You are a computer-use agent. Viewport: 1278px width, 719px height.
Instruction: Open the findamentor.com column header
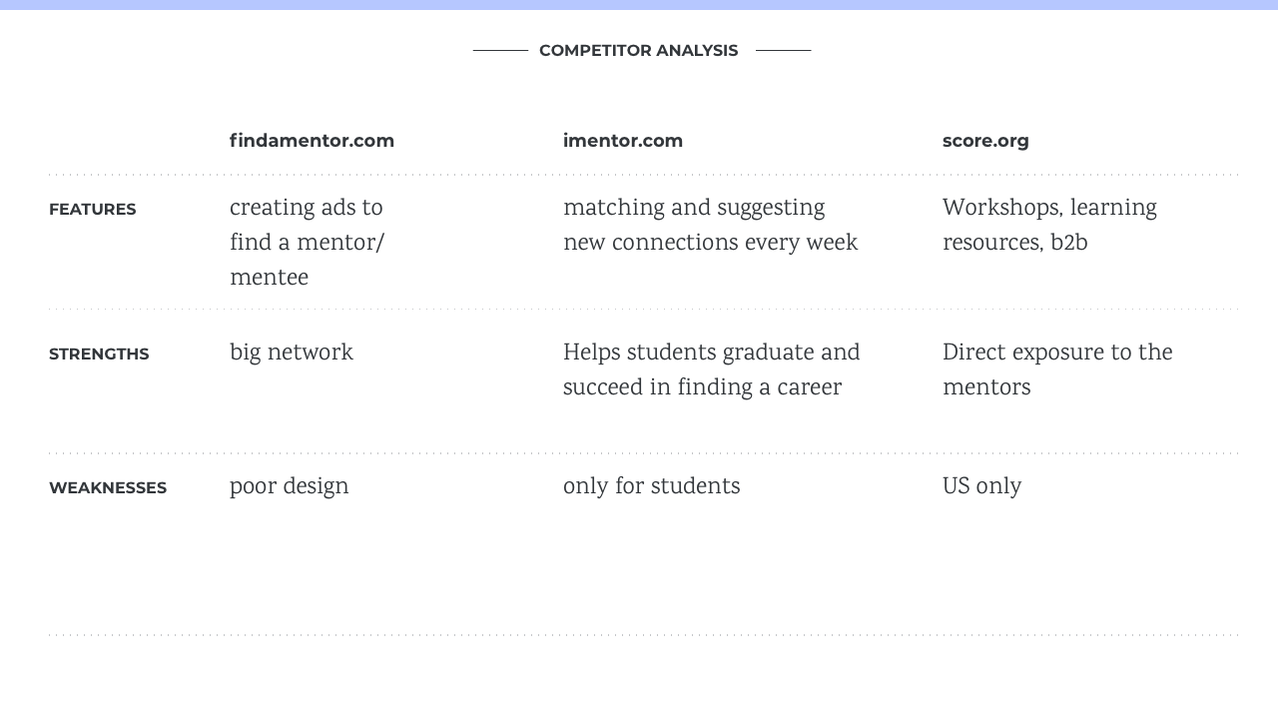click(x=312, y=141)
